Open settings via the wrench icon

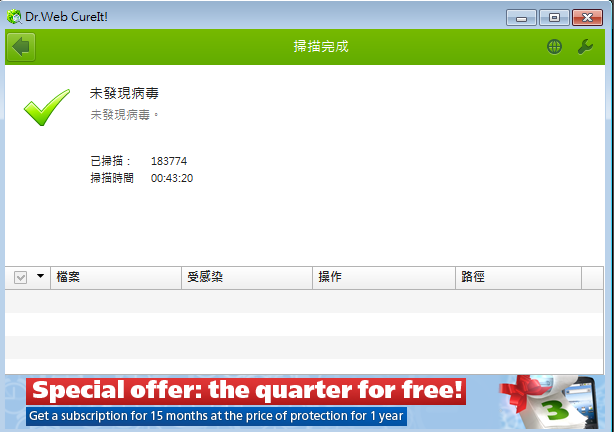click(585, 47)
